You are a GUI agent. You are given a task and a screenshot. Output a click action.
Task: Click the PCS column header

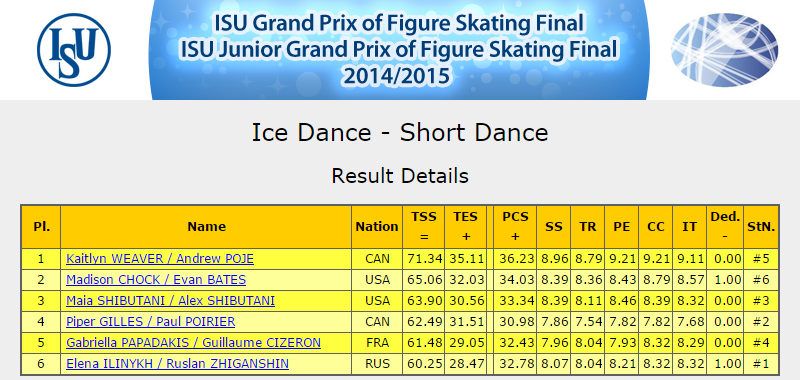point(515,227)
